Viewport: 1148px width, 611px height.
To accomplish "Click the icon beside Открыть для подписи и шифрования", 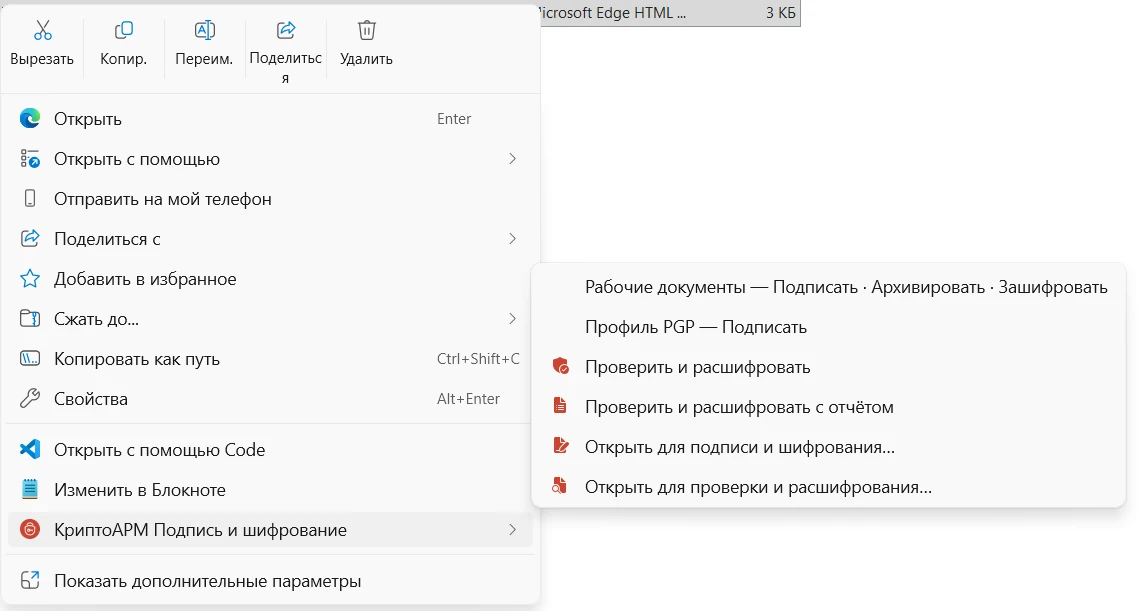I will tap(561, 446).
